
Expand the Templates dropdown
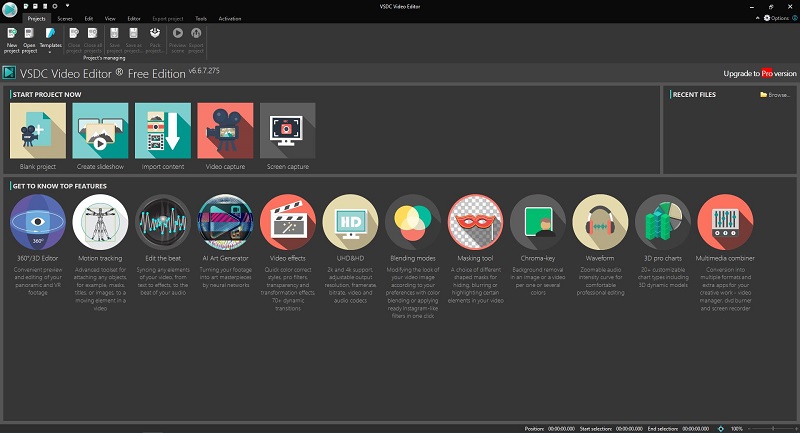(x=51, y=40)
